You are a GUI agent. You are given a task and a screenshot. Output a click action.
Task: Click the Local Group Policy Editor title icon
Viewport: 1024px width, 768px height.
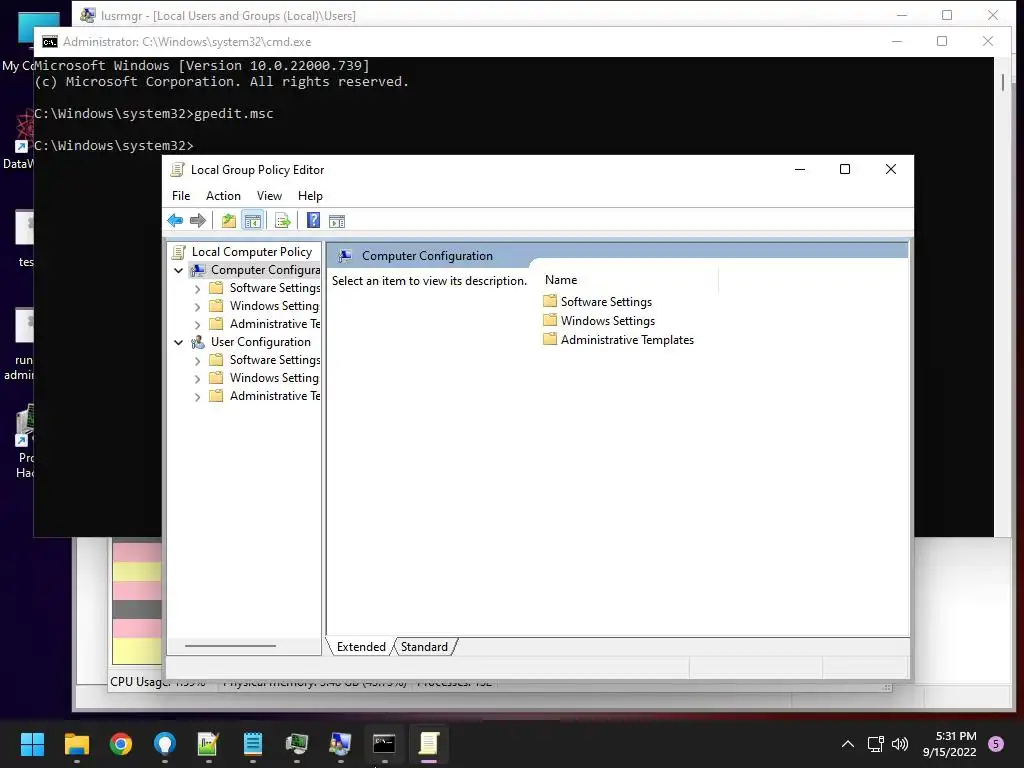click(x=177, y=170)
